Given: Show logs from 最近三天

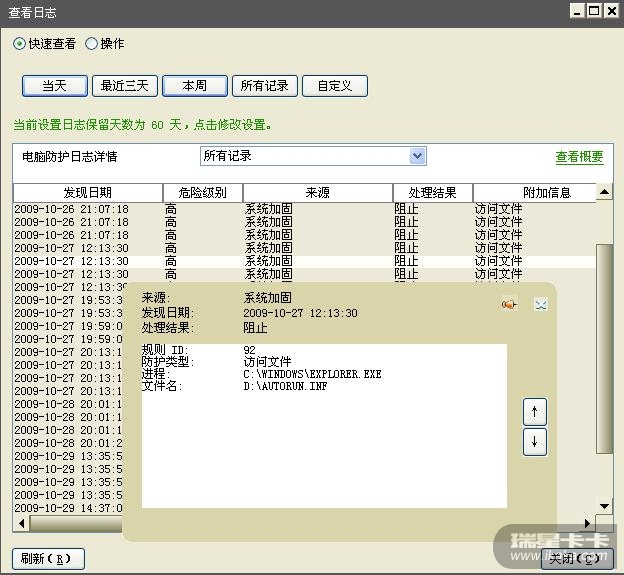Looking at the screenshot, I should coord(124,86).
